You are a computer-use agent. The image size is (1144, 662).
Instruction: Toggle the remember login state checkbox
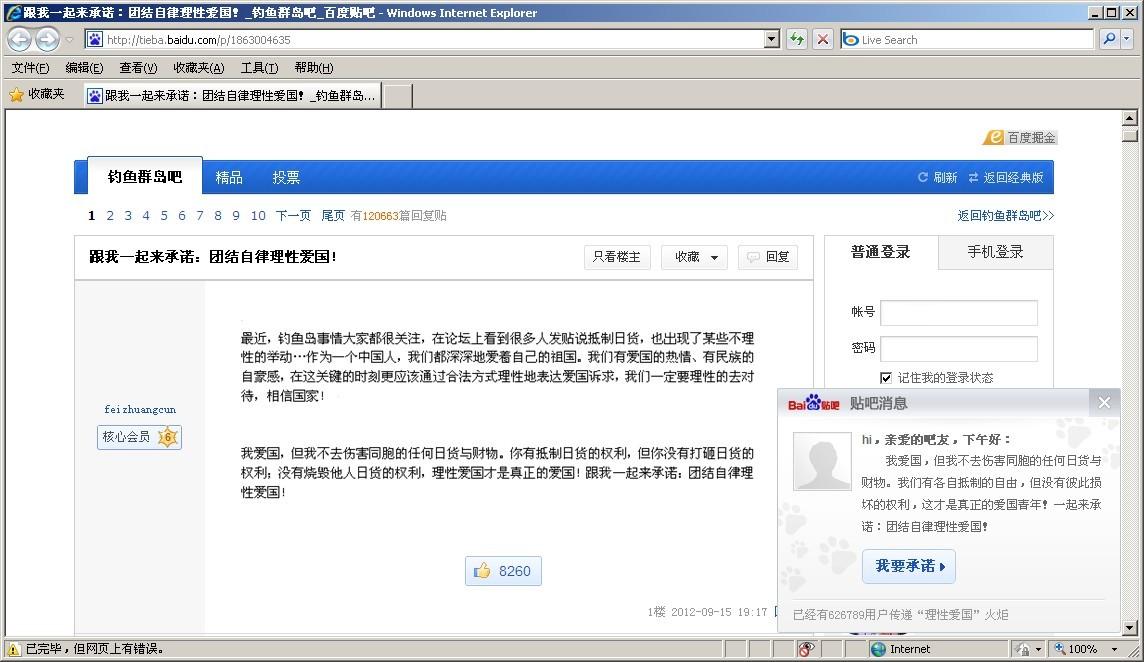pyautogui.click(x=885, y=377)
